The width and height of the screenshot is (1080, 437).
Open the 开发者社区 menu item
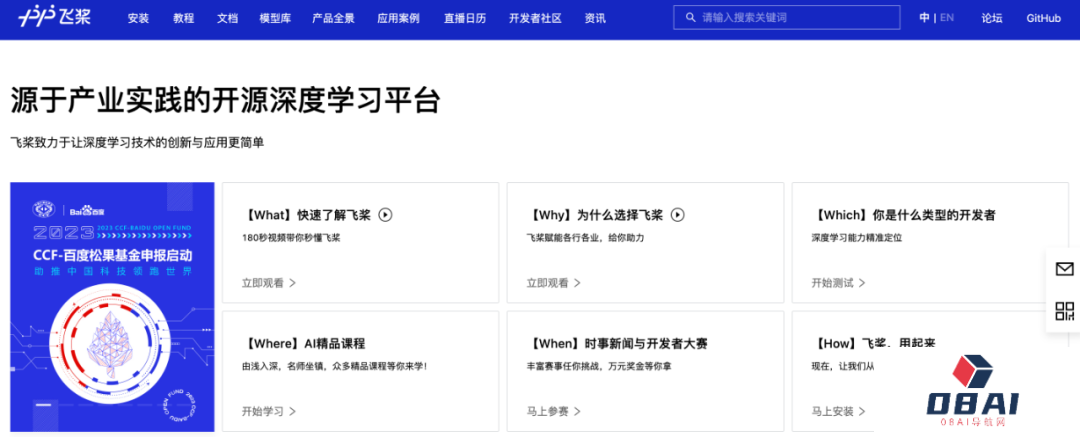tap(535, 19)
